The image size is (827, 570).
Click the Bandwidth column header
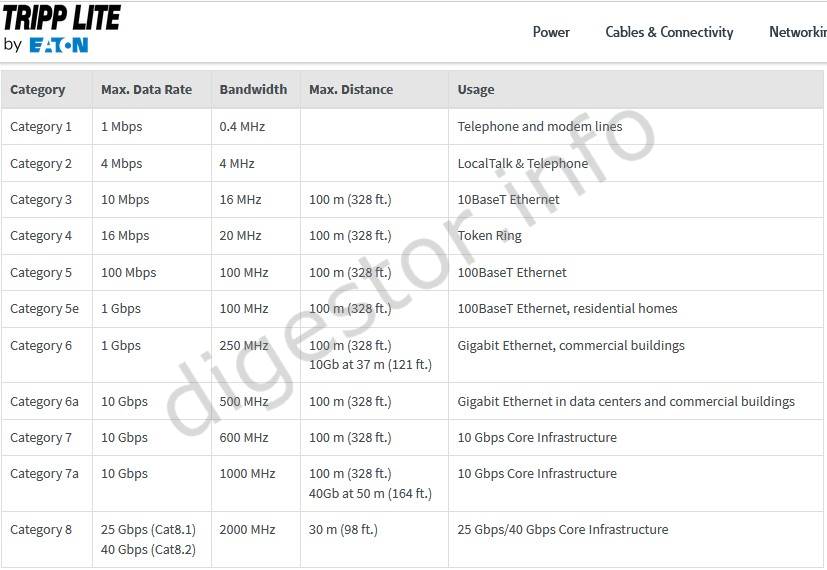(x=253, y=90)
